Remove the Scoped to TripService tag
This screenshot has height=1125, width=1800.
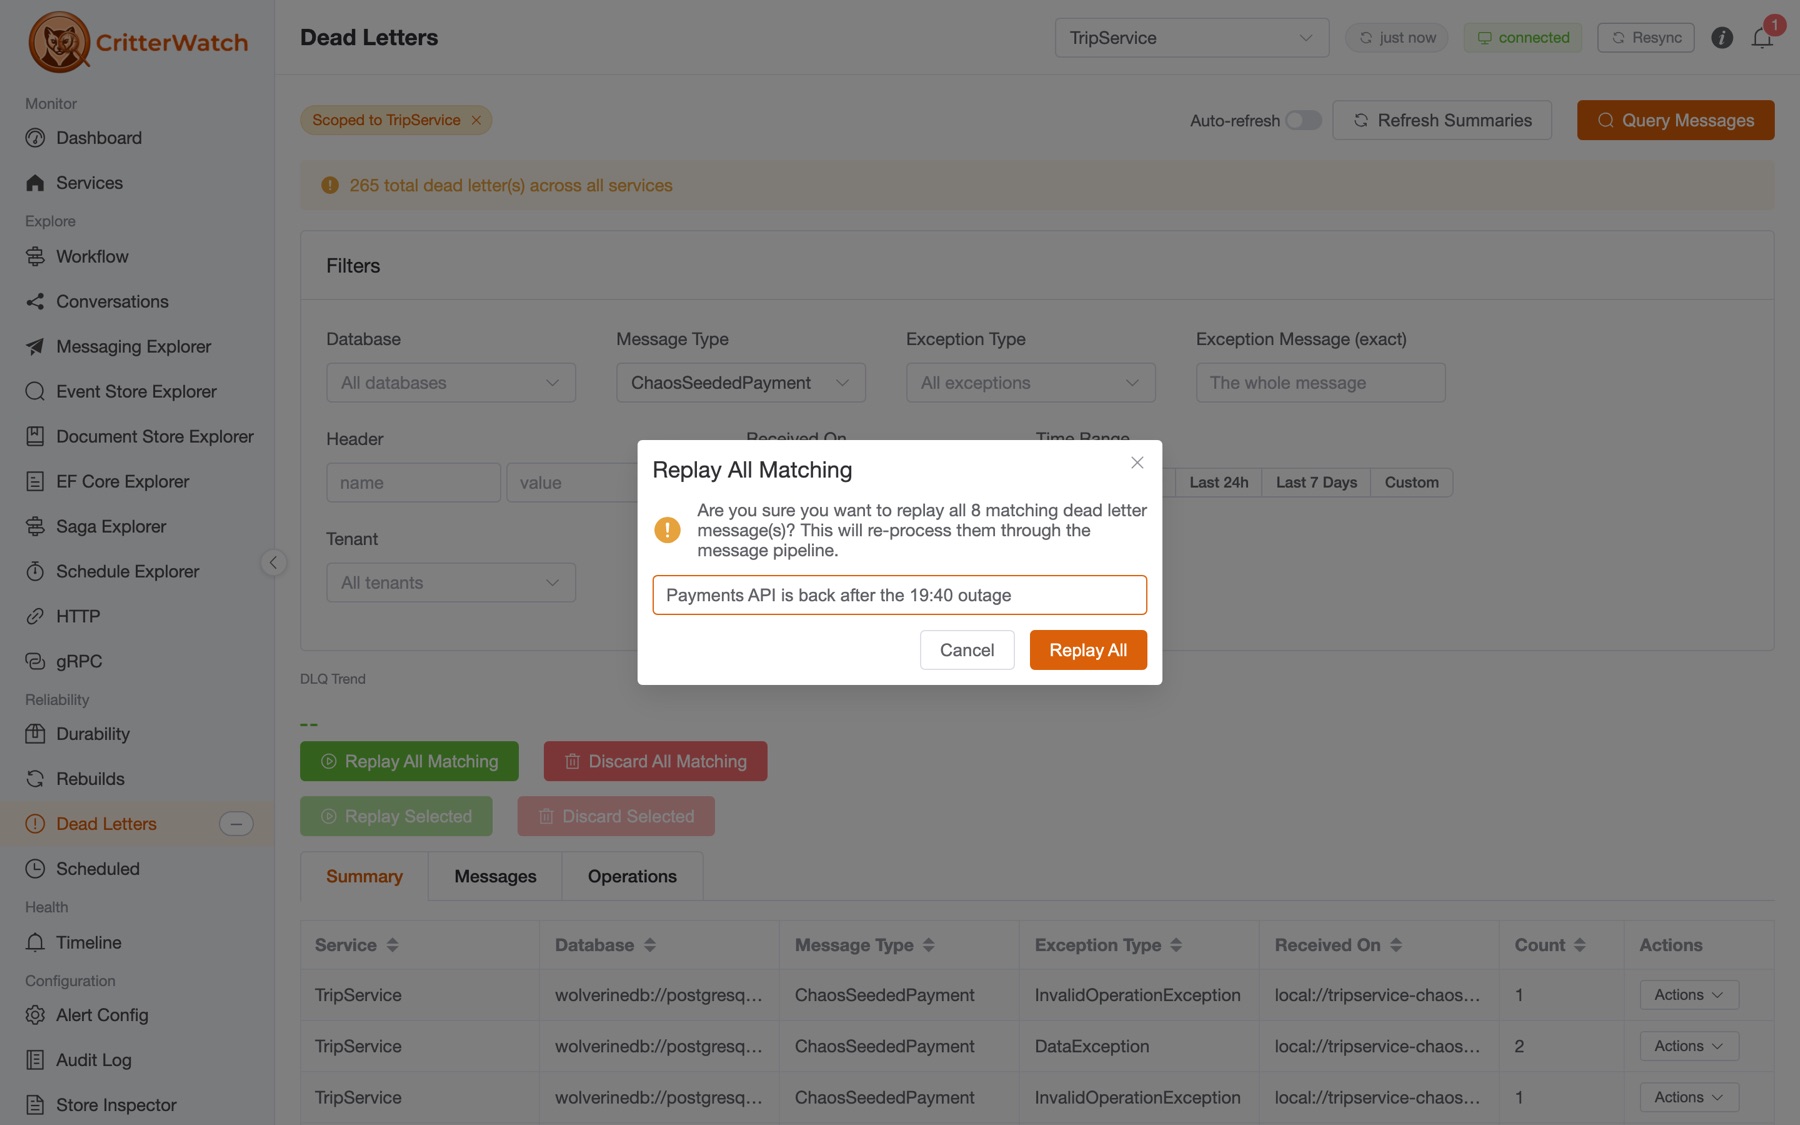[476, 120]
